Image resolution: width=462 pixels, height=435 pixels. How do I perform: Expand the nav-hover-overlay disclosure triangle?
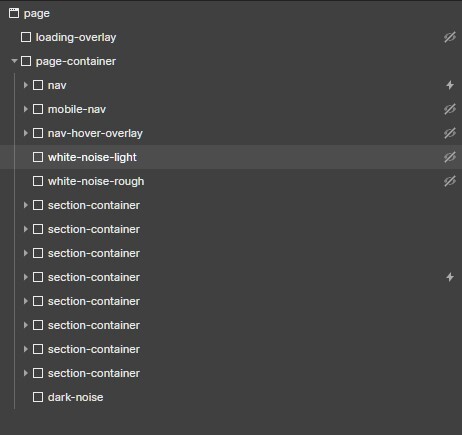[x=26, y=133]
